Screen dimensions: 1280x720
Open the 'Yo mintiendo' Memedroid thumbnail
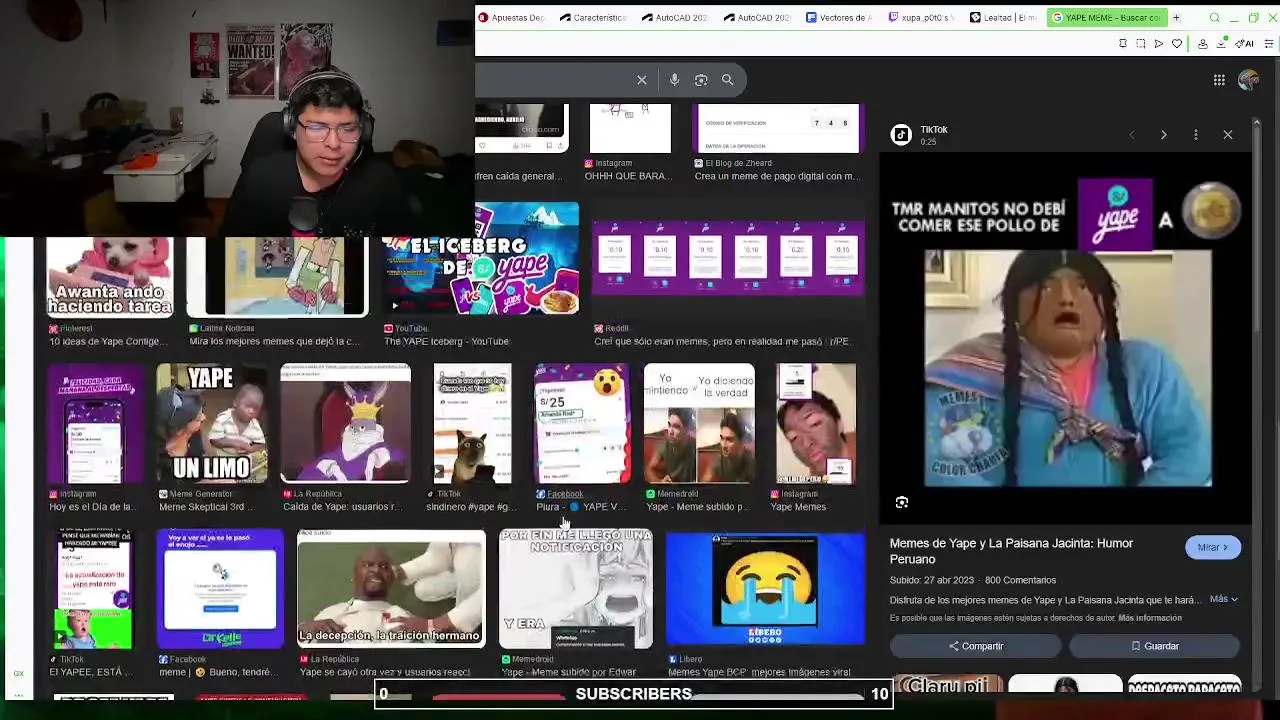click(699, 424)
